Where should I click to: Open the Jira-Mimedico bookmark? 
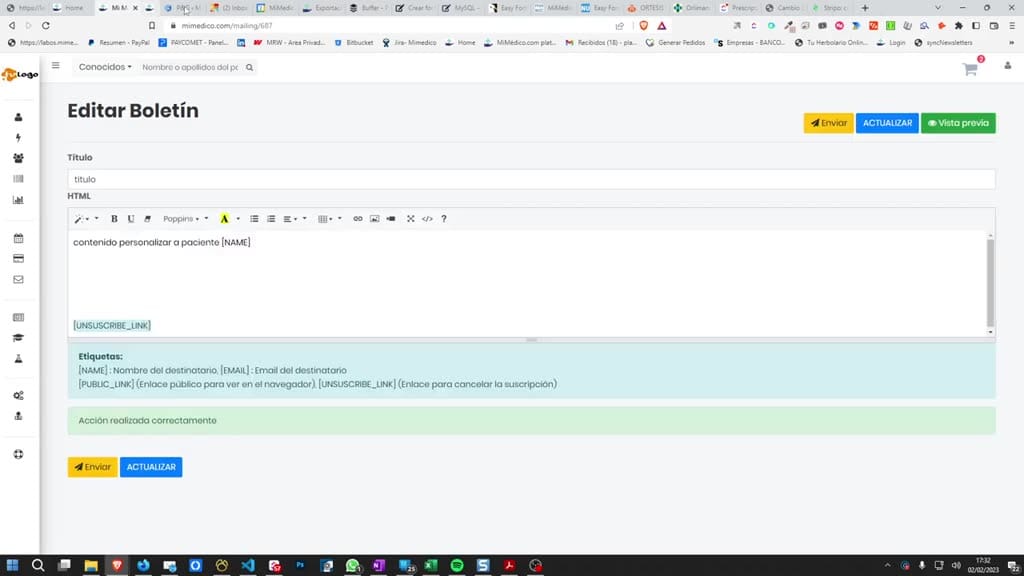point(409,42)
